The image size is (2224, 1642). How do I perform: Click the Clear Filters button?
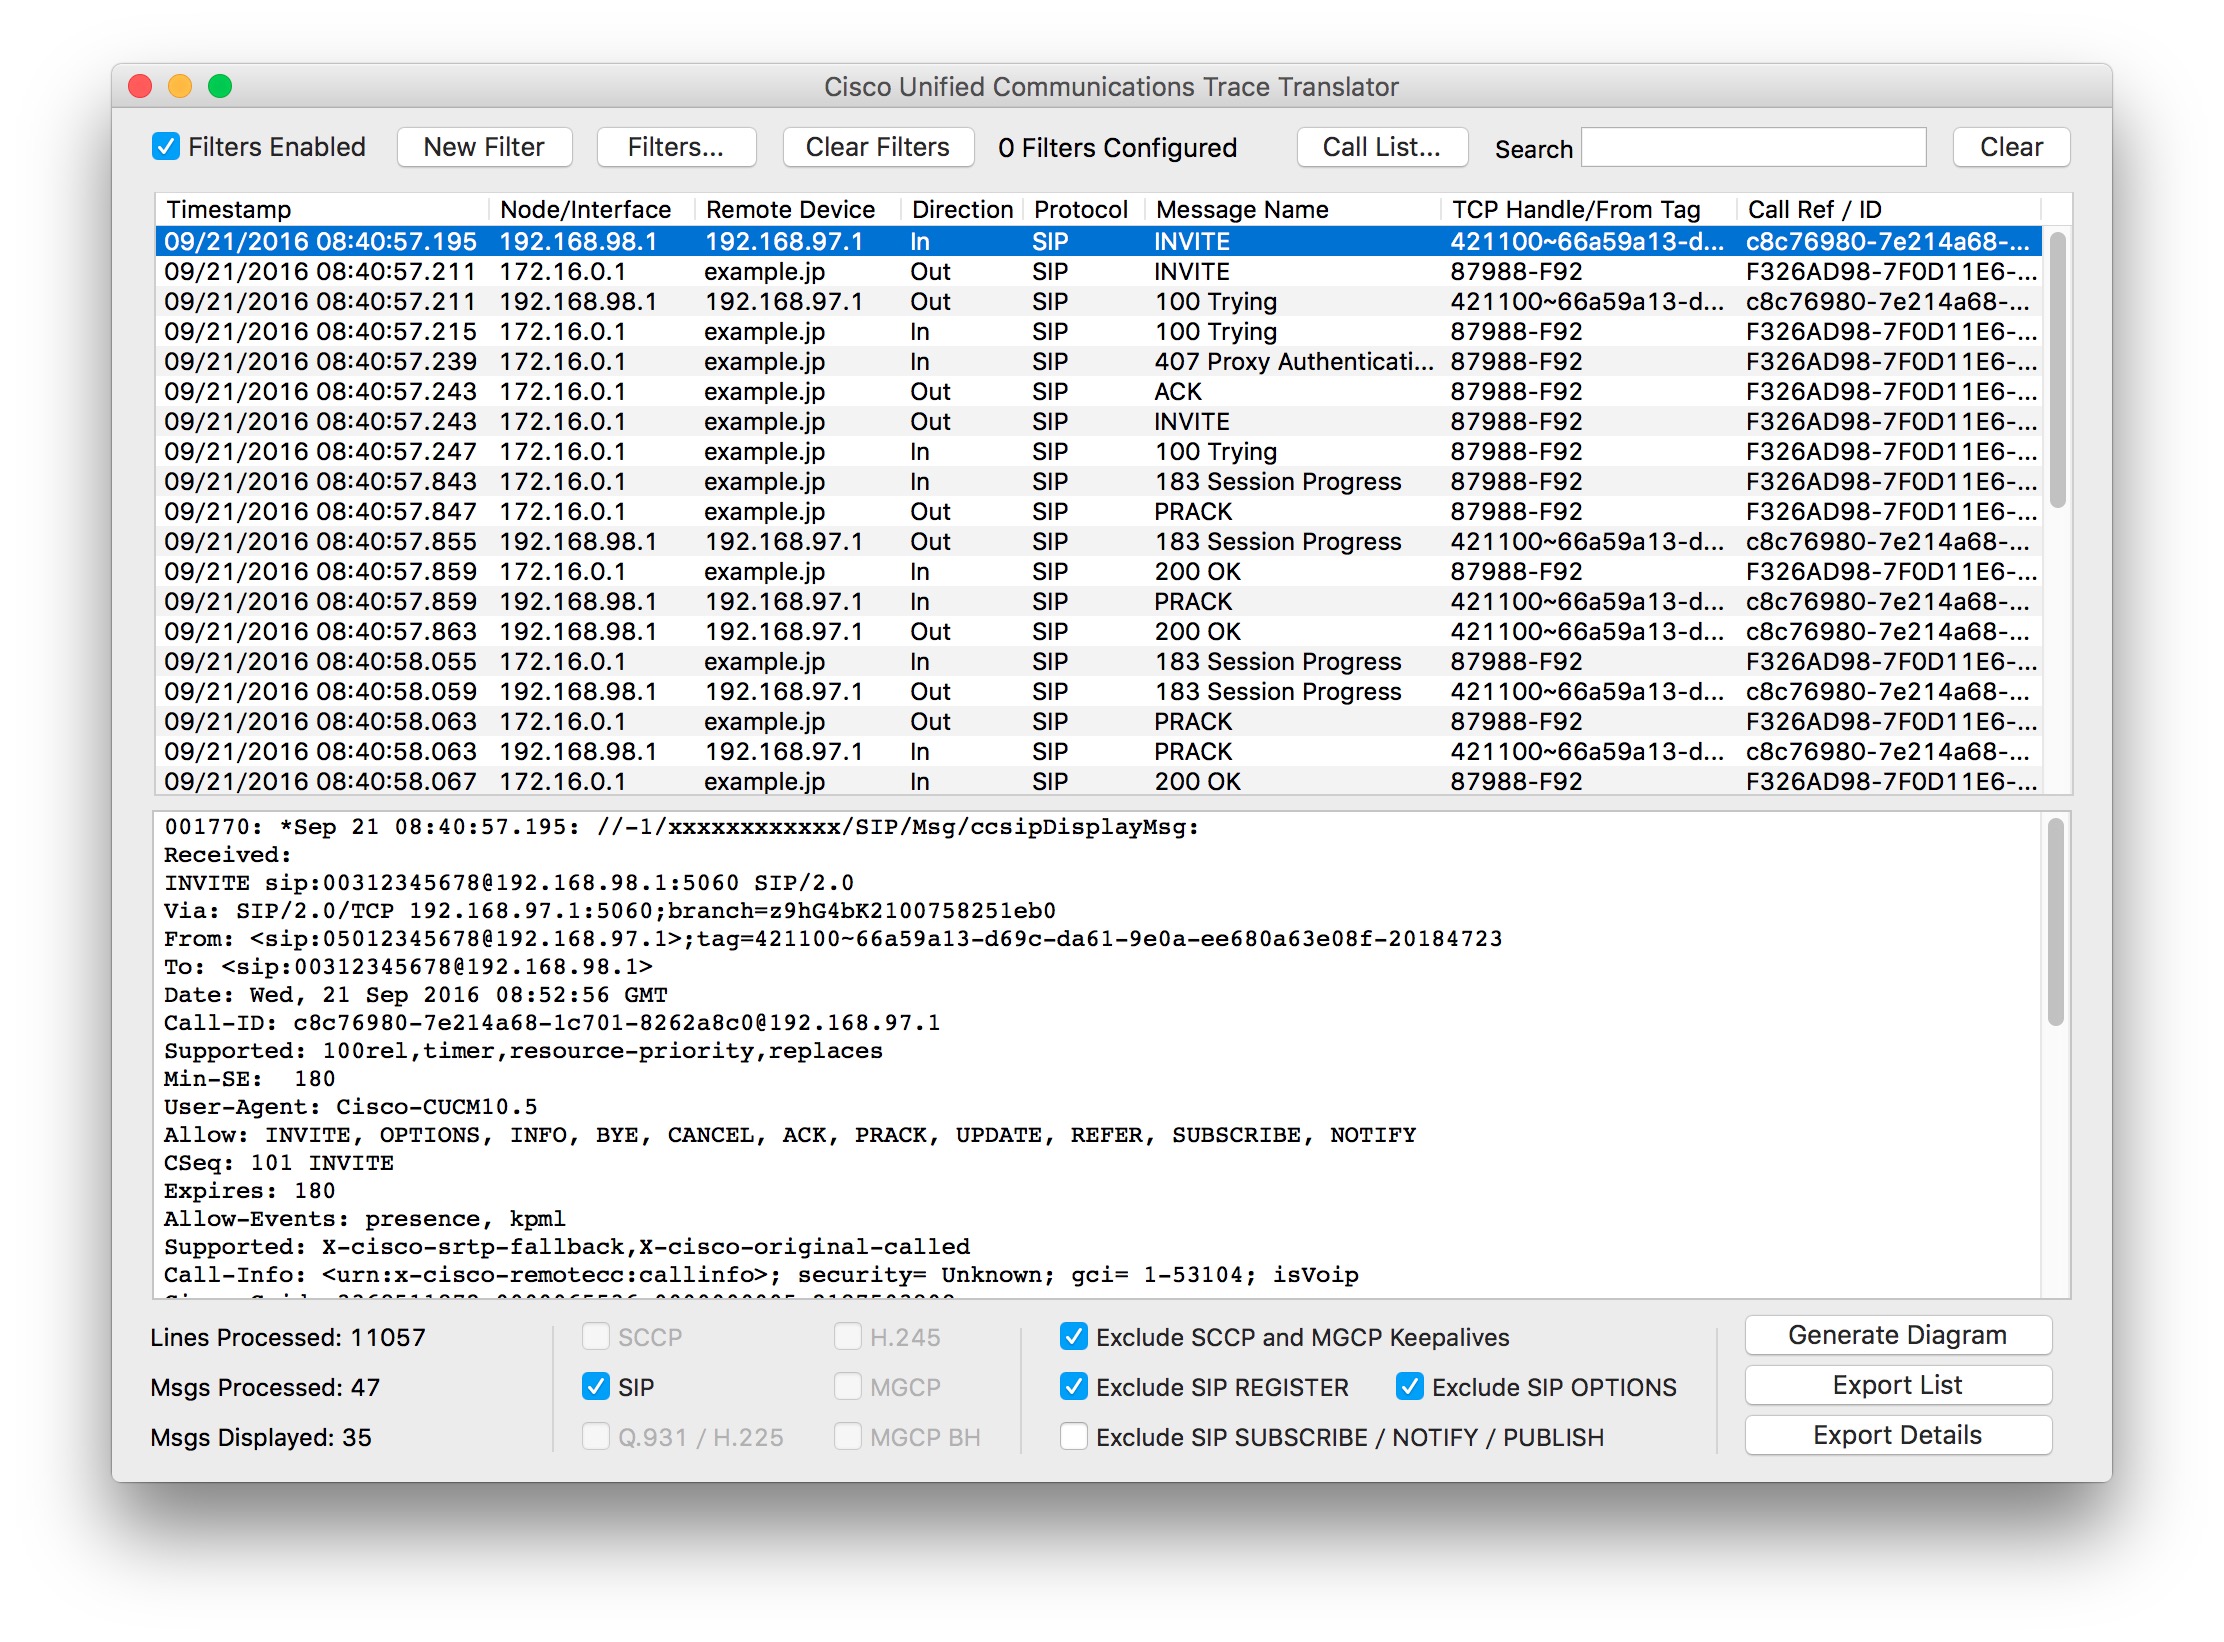[x=878, y=147]
